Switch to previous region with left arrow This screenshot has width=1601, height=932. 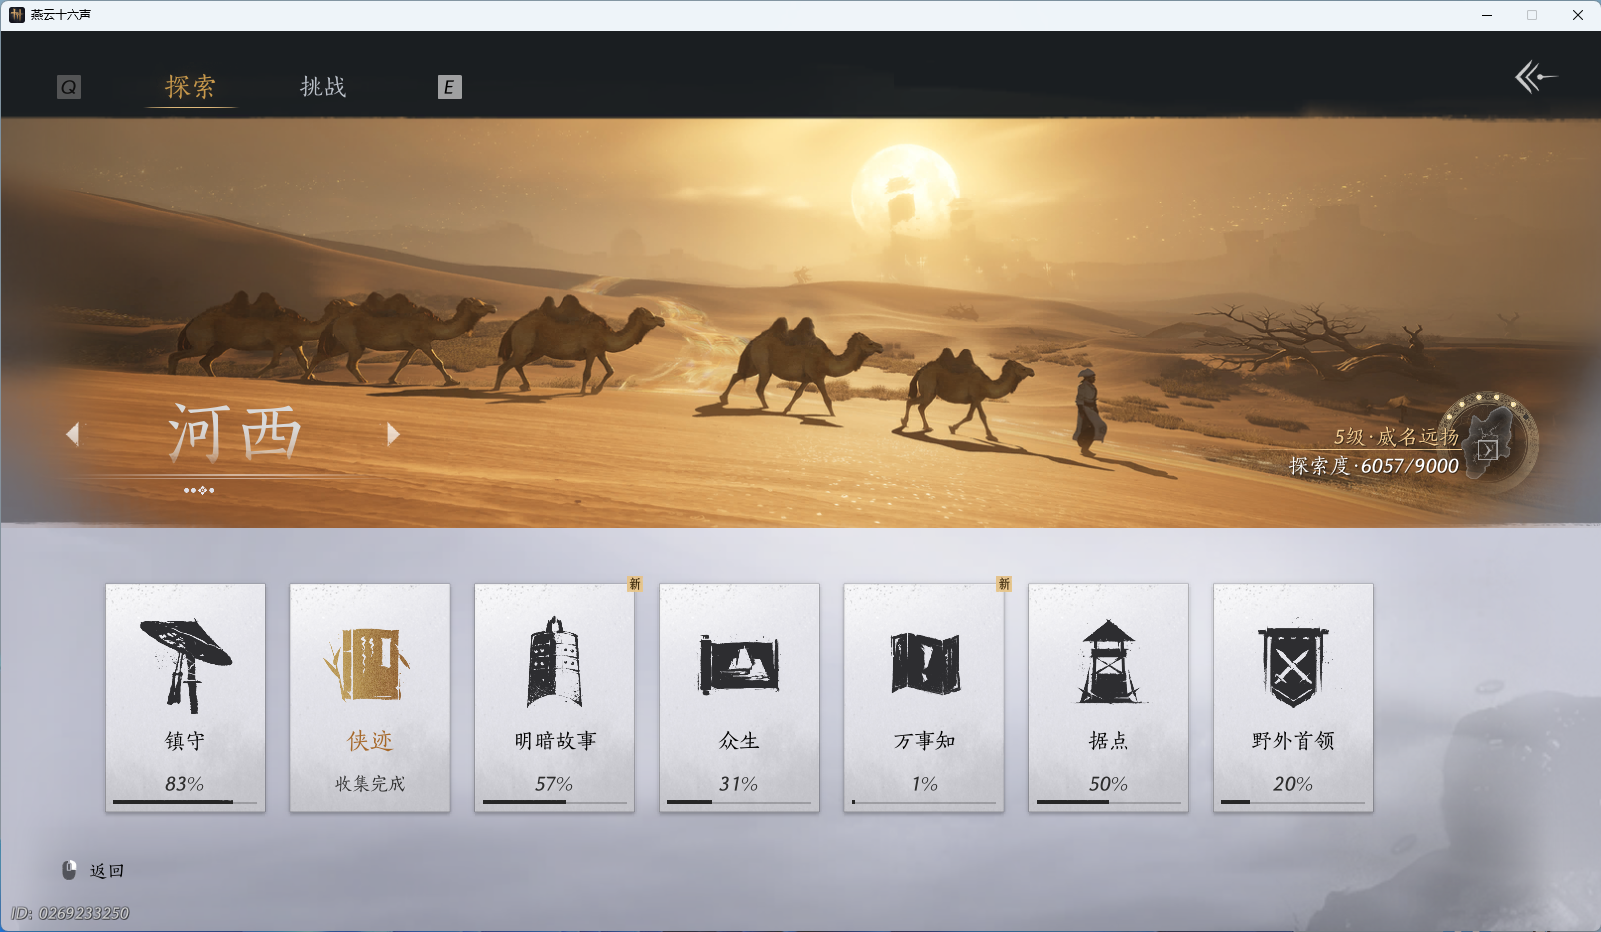tap(73, 434)
